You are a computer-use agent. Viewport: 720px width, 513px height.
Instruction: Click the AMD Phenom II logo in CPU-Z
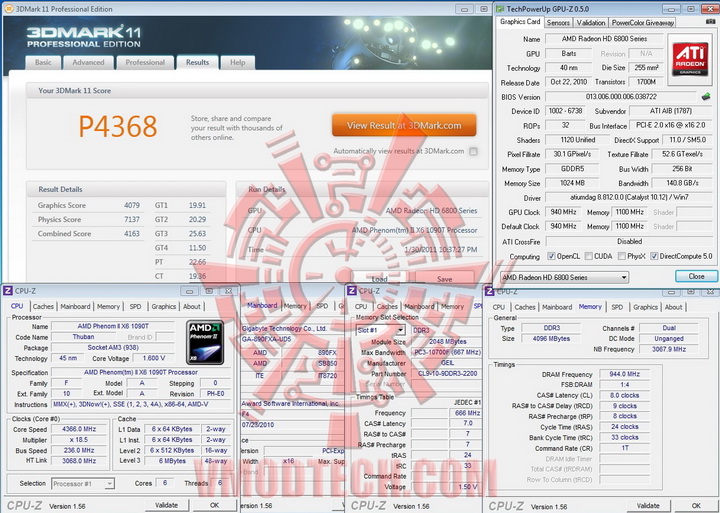point(206,343)
